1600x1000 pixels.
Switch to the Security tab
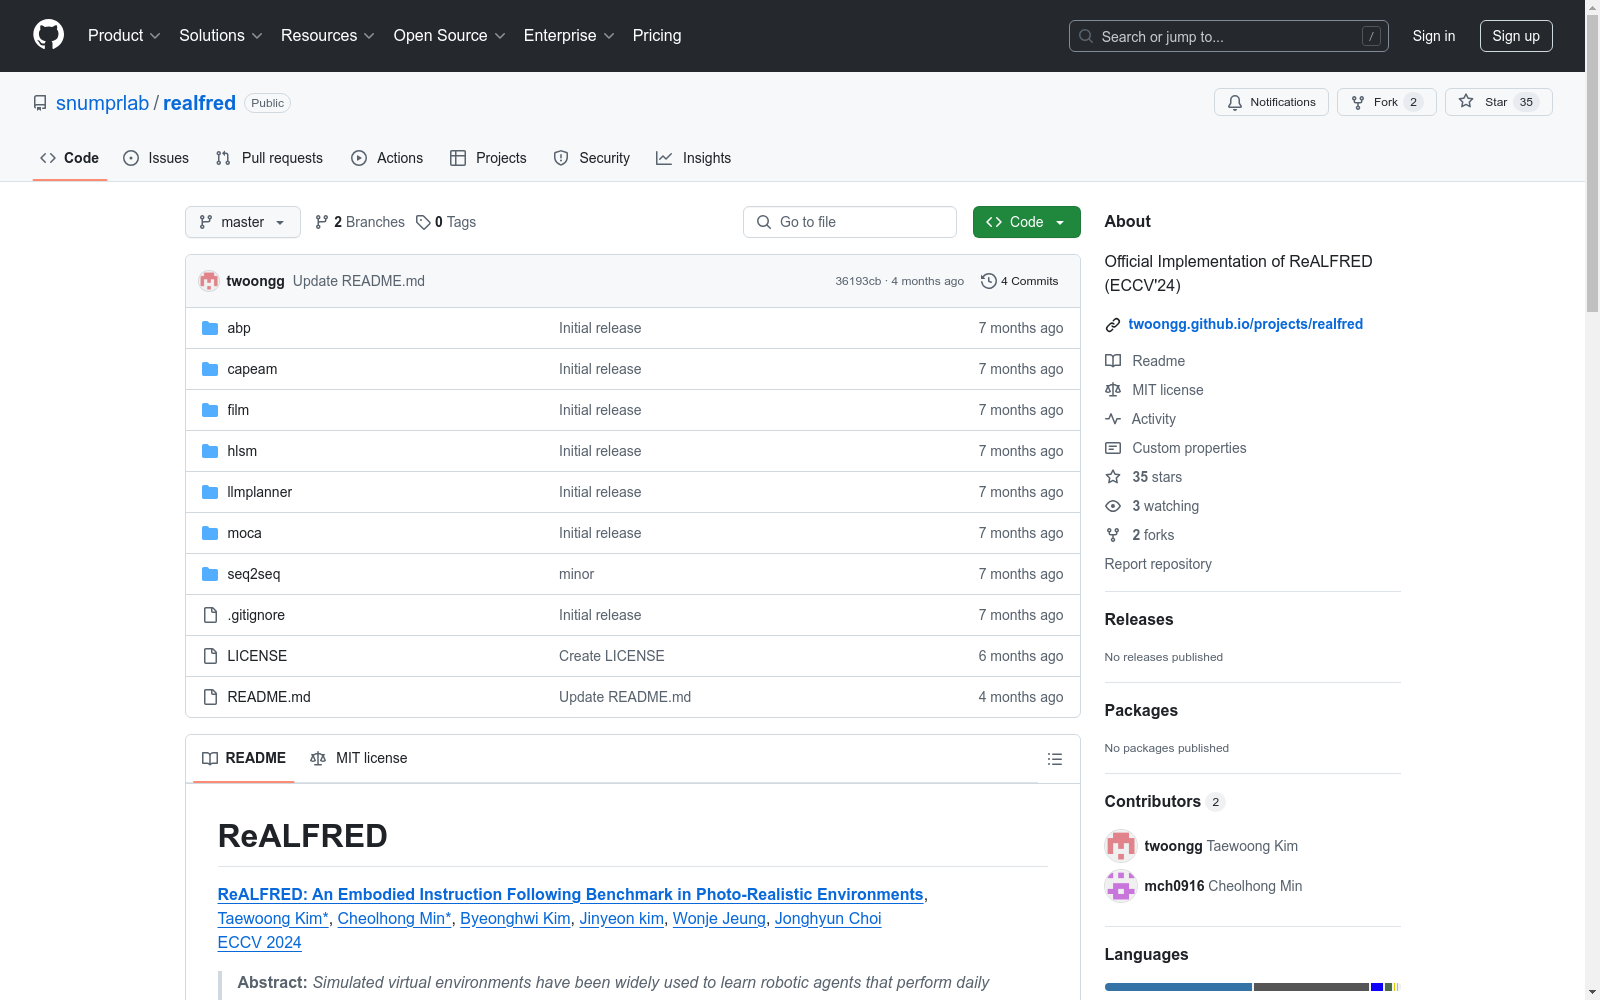click(x=592, y=158)
